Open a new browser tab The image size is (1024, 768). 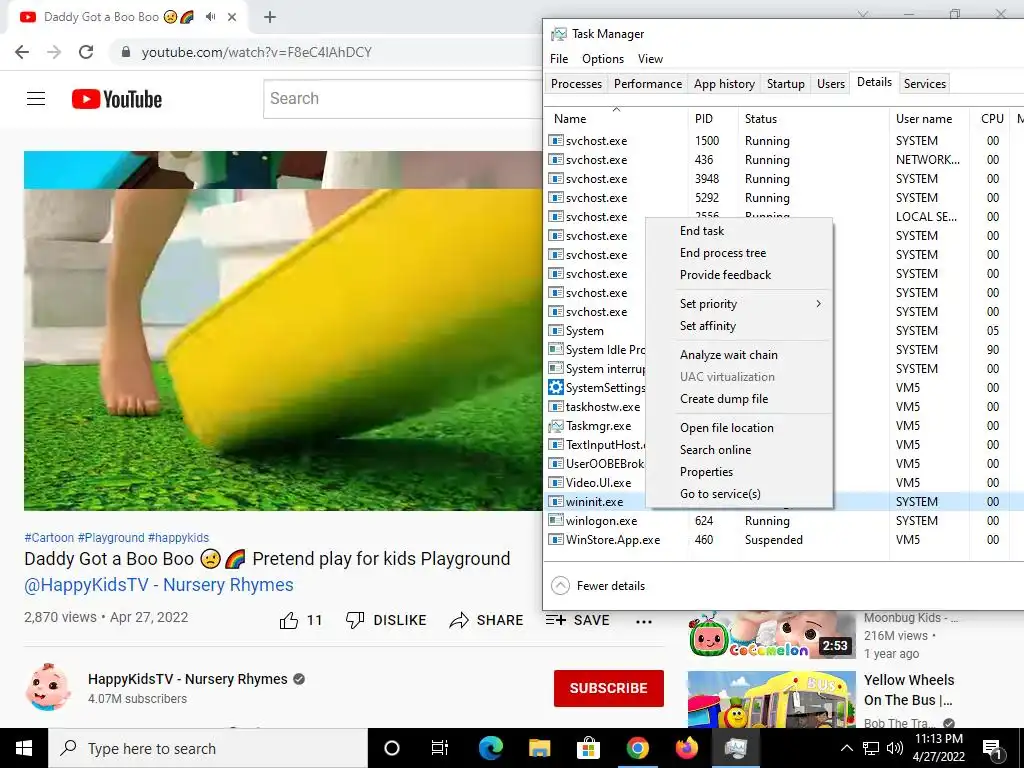click(x=270, y=17)
